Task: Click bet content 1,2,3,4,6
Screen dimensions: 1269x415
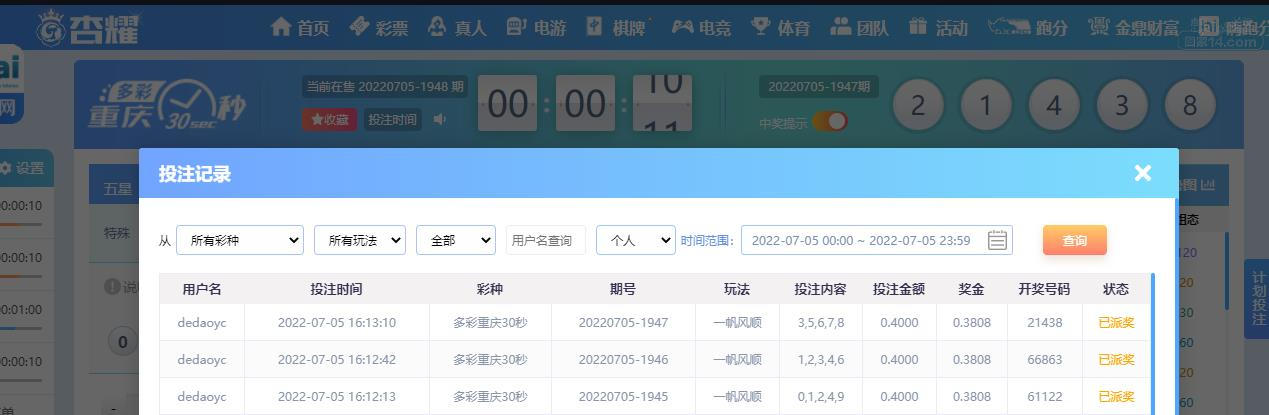Action: coord(821,360)
